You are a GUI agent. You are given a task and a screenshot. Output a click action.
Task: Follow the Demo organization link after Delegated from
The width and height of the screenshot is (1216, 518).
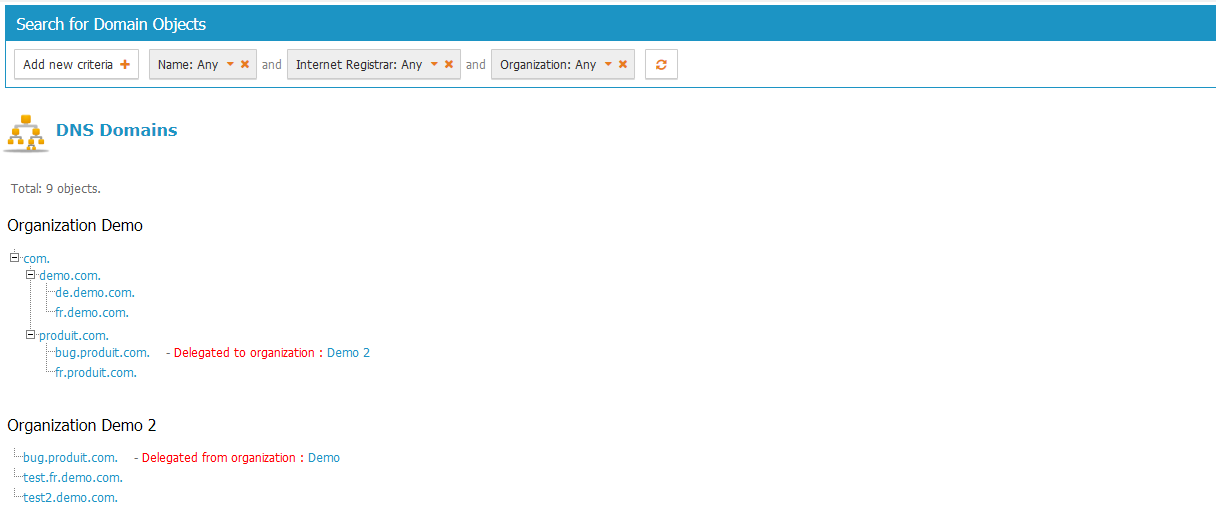pyautogui.click(x=324, y=458)
